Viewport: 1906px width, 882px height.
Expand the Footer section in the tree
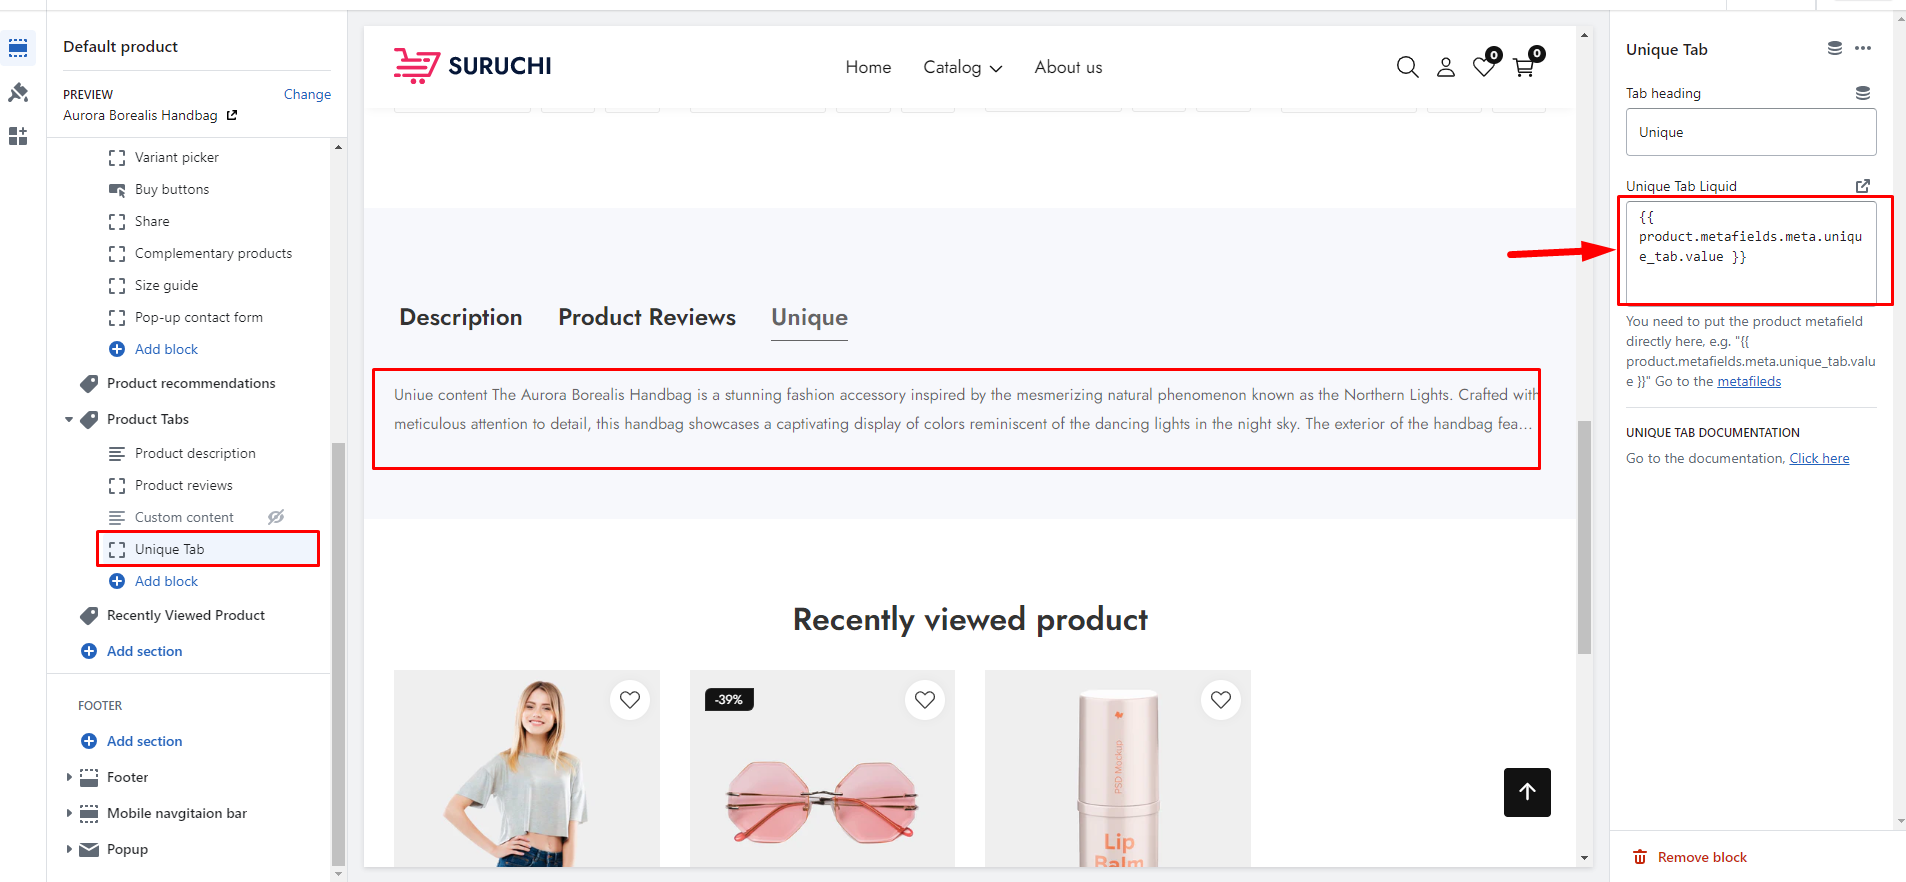tap(69, 777)
